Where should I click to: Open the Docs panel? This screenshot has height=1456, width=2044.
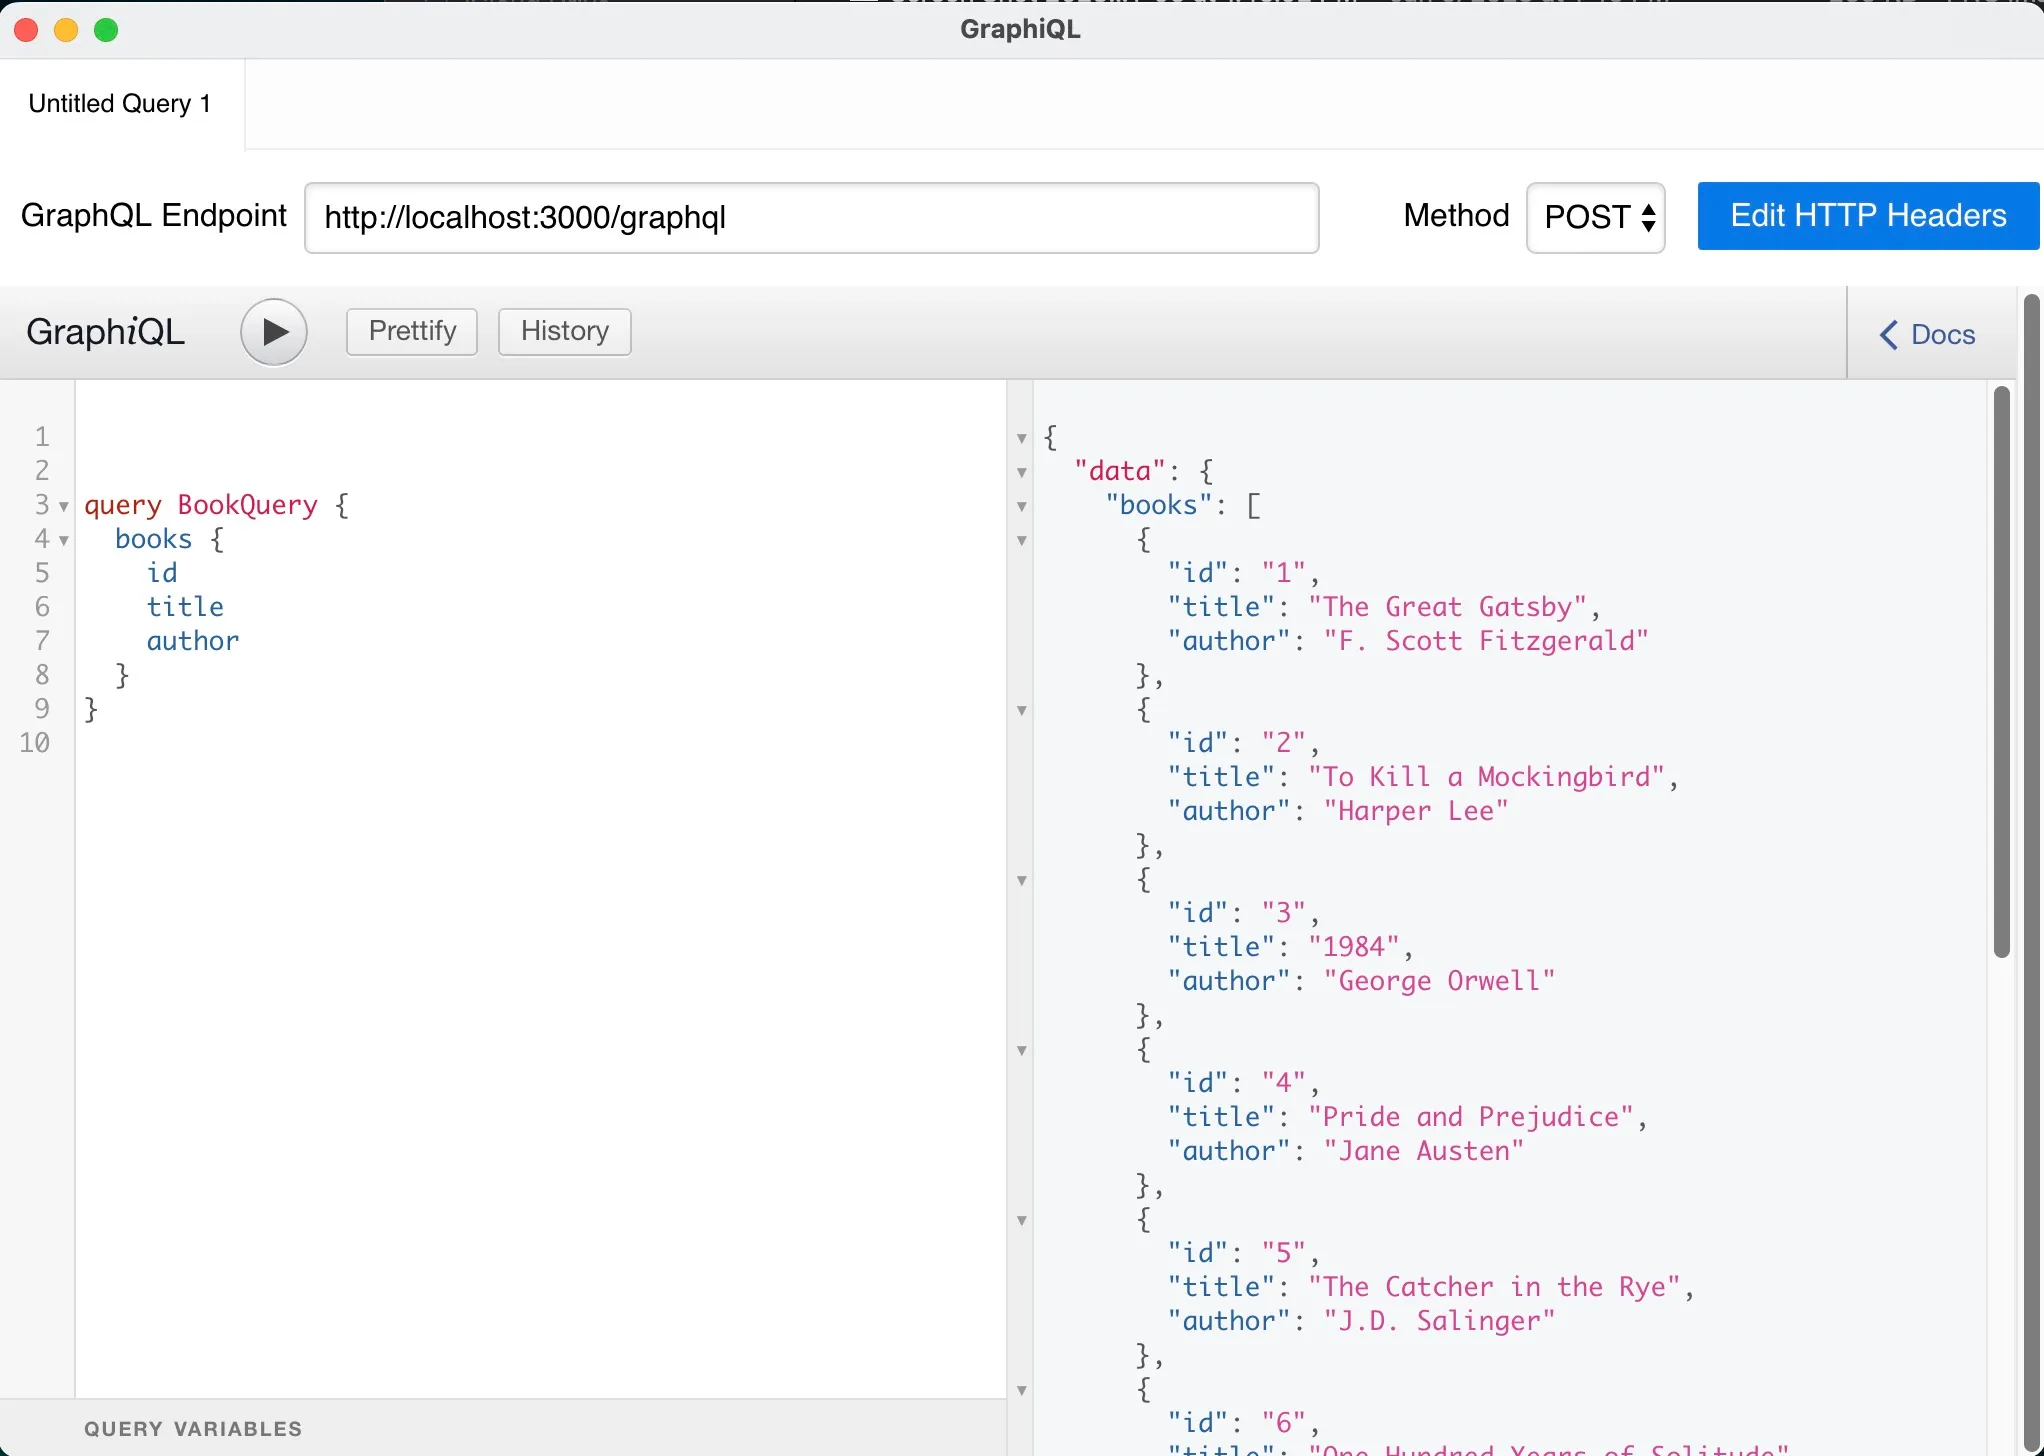[x=1929, y=332]
